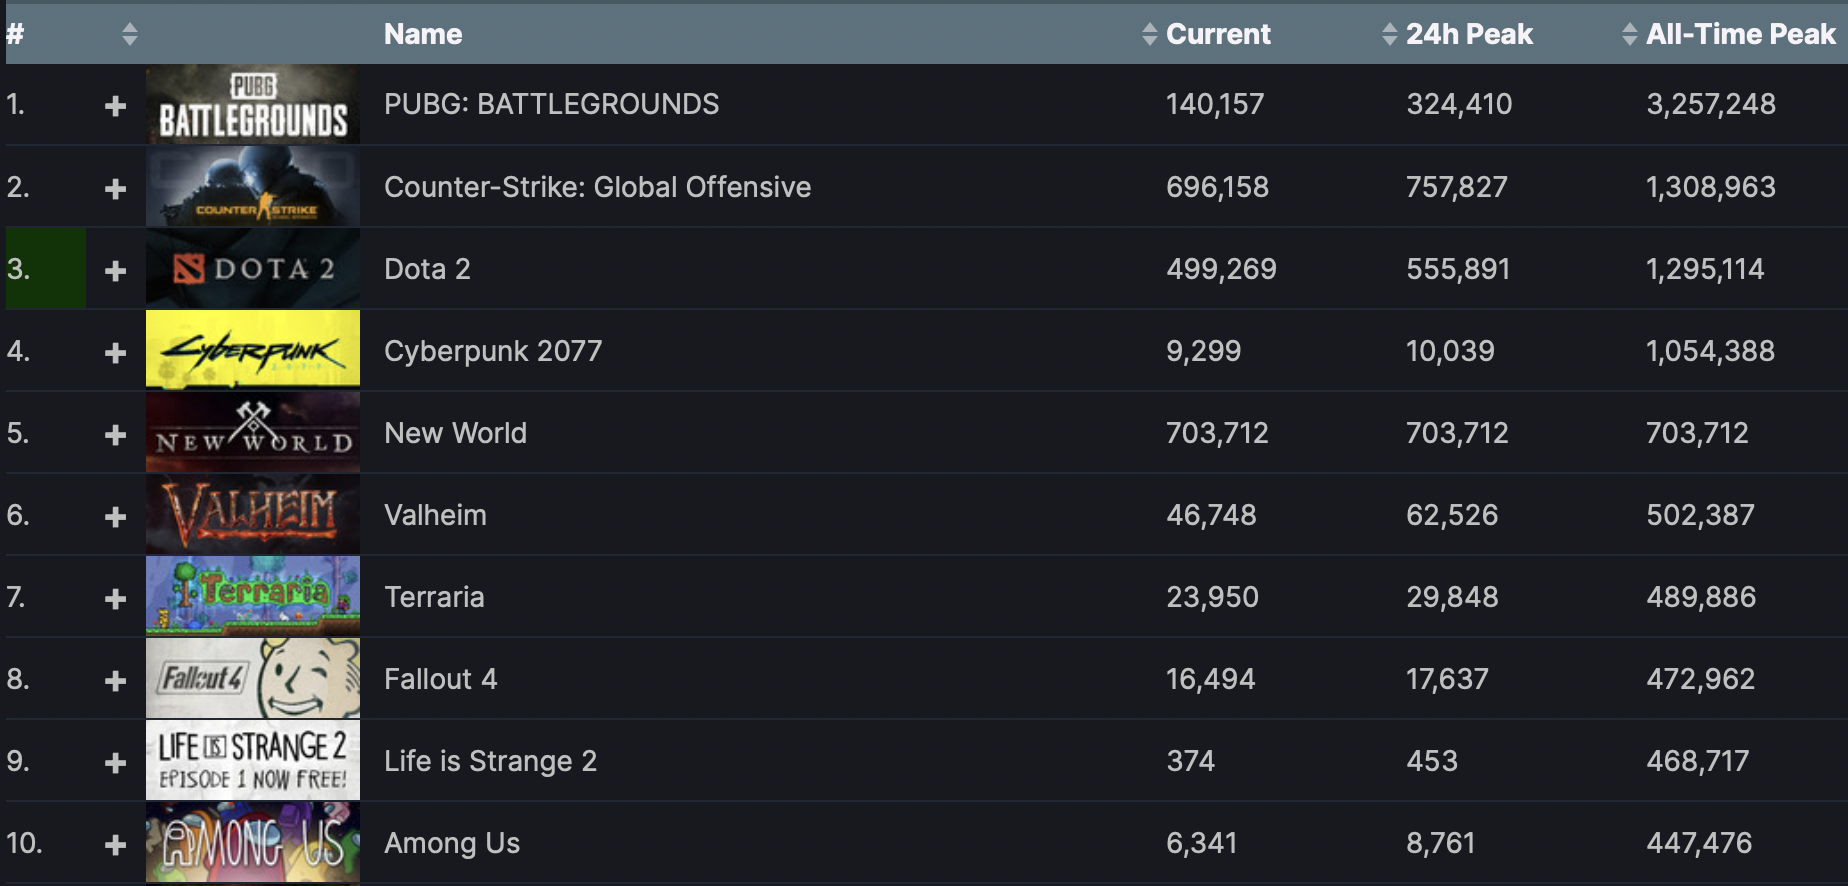This screenshot has height=886, width=1848.
Task: Expand the PUBG: BATTLEGROUNDS row details
Action: click(x=117, y=104)
